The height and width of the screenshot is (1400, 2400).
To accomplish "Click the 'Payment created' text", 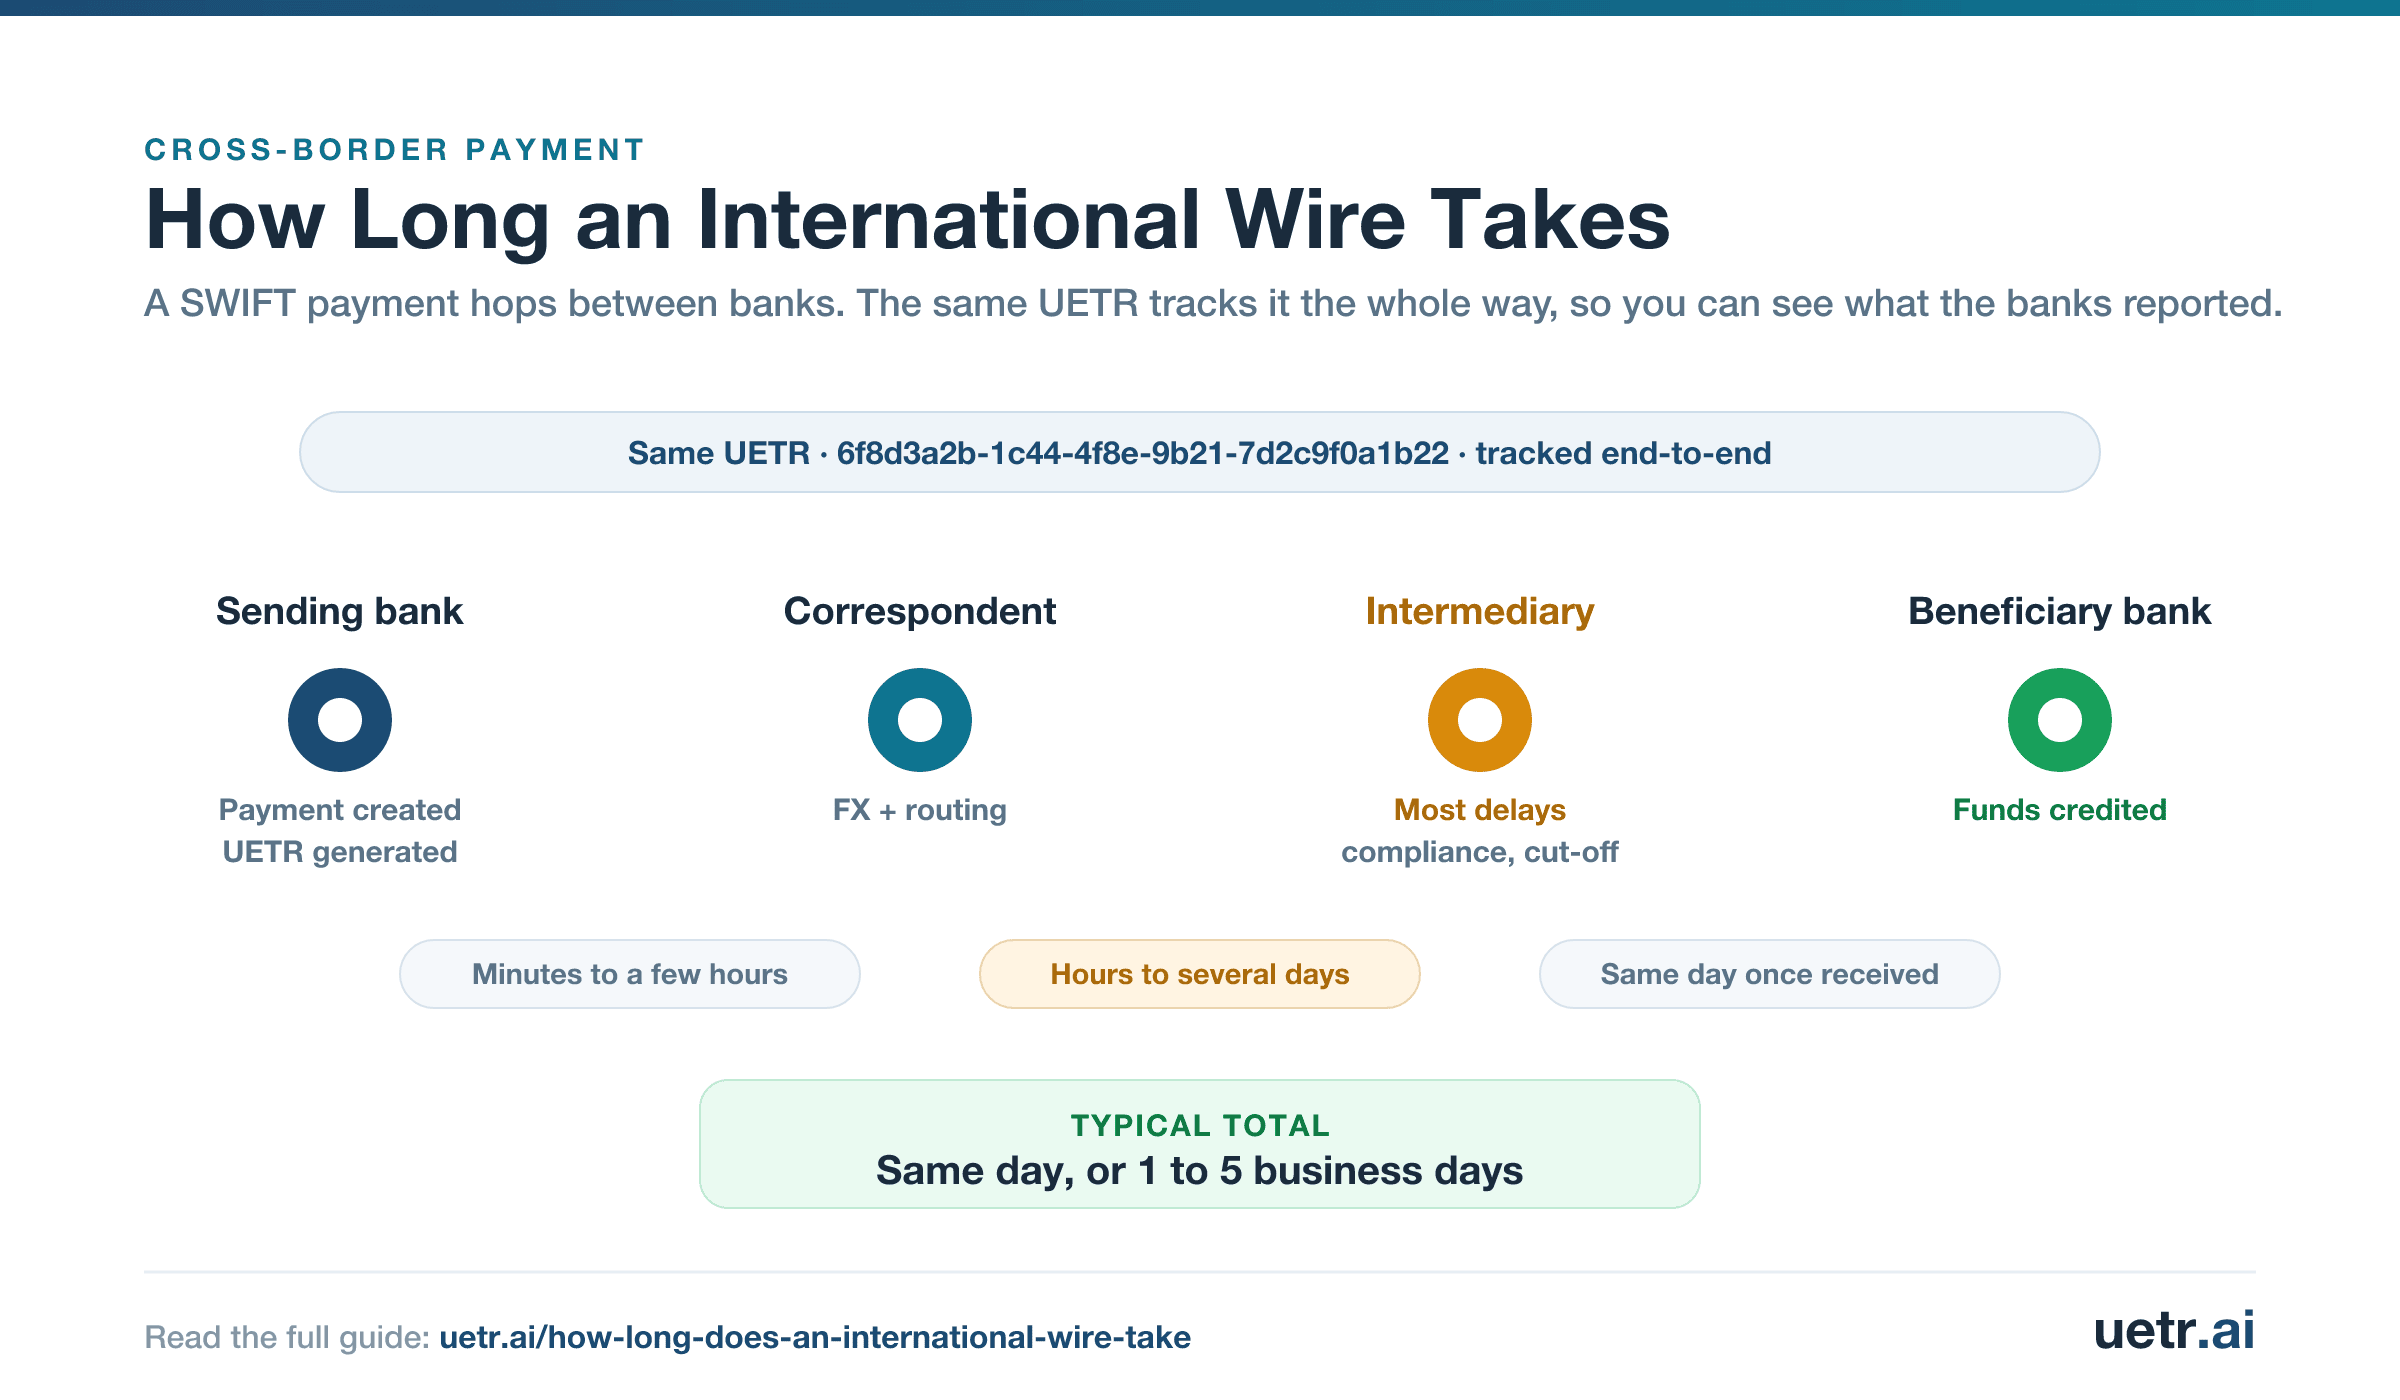I will 340,809.
